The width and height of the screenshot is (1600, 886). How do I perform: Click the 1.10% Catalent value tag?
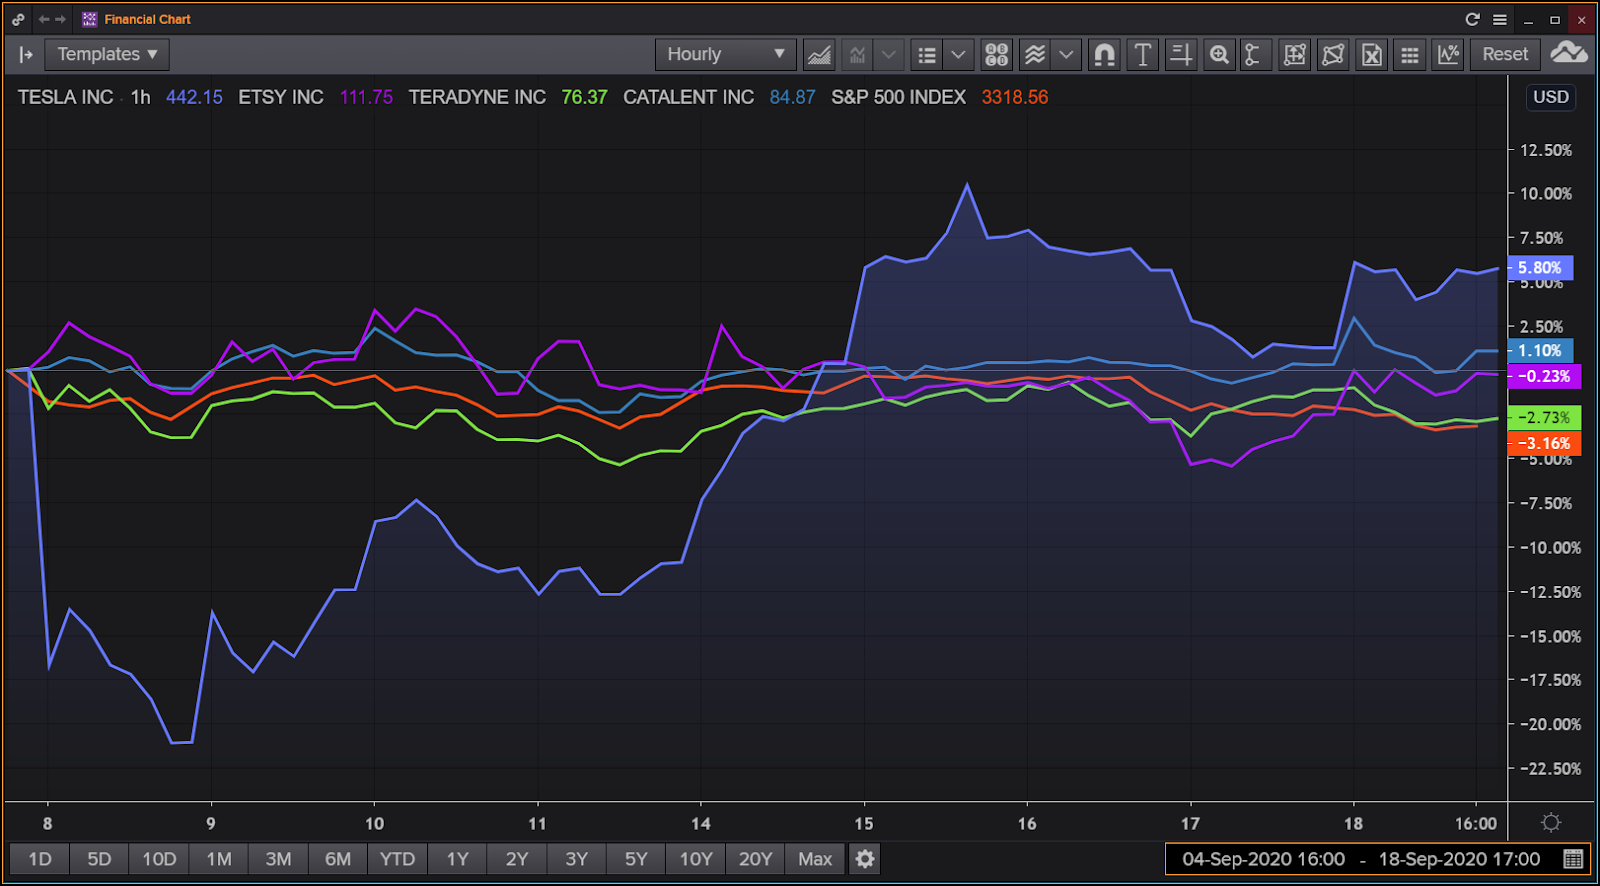[1540, 351]
